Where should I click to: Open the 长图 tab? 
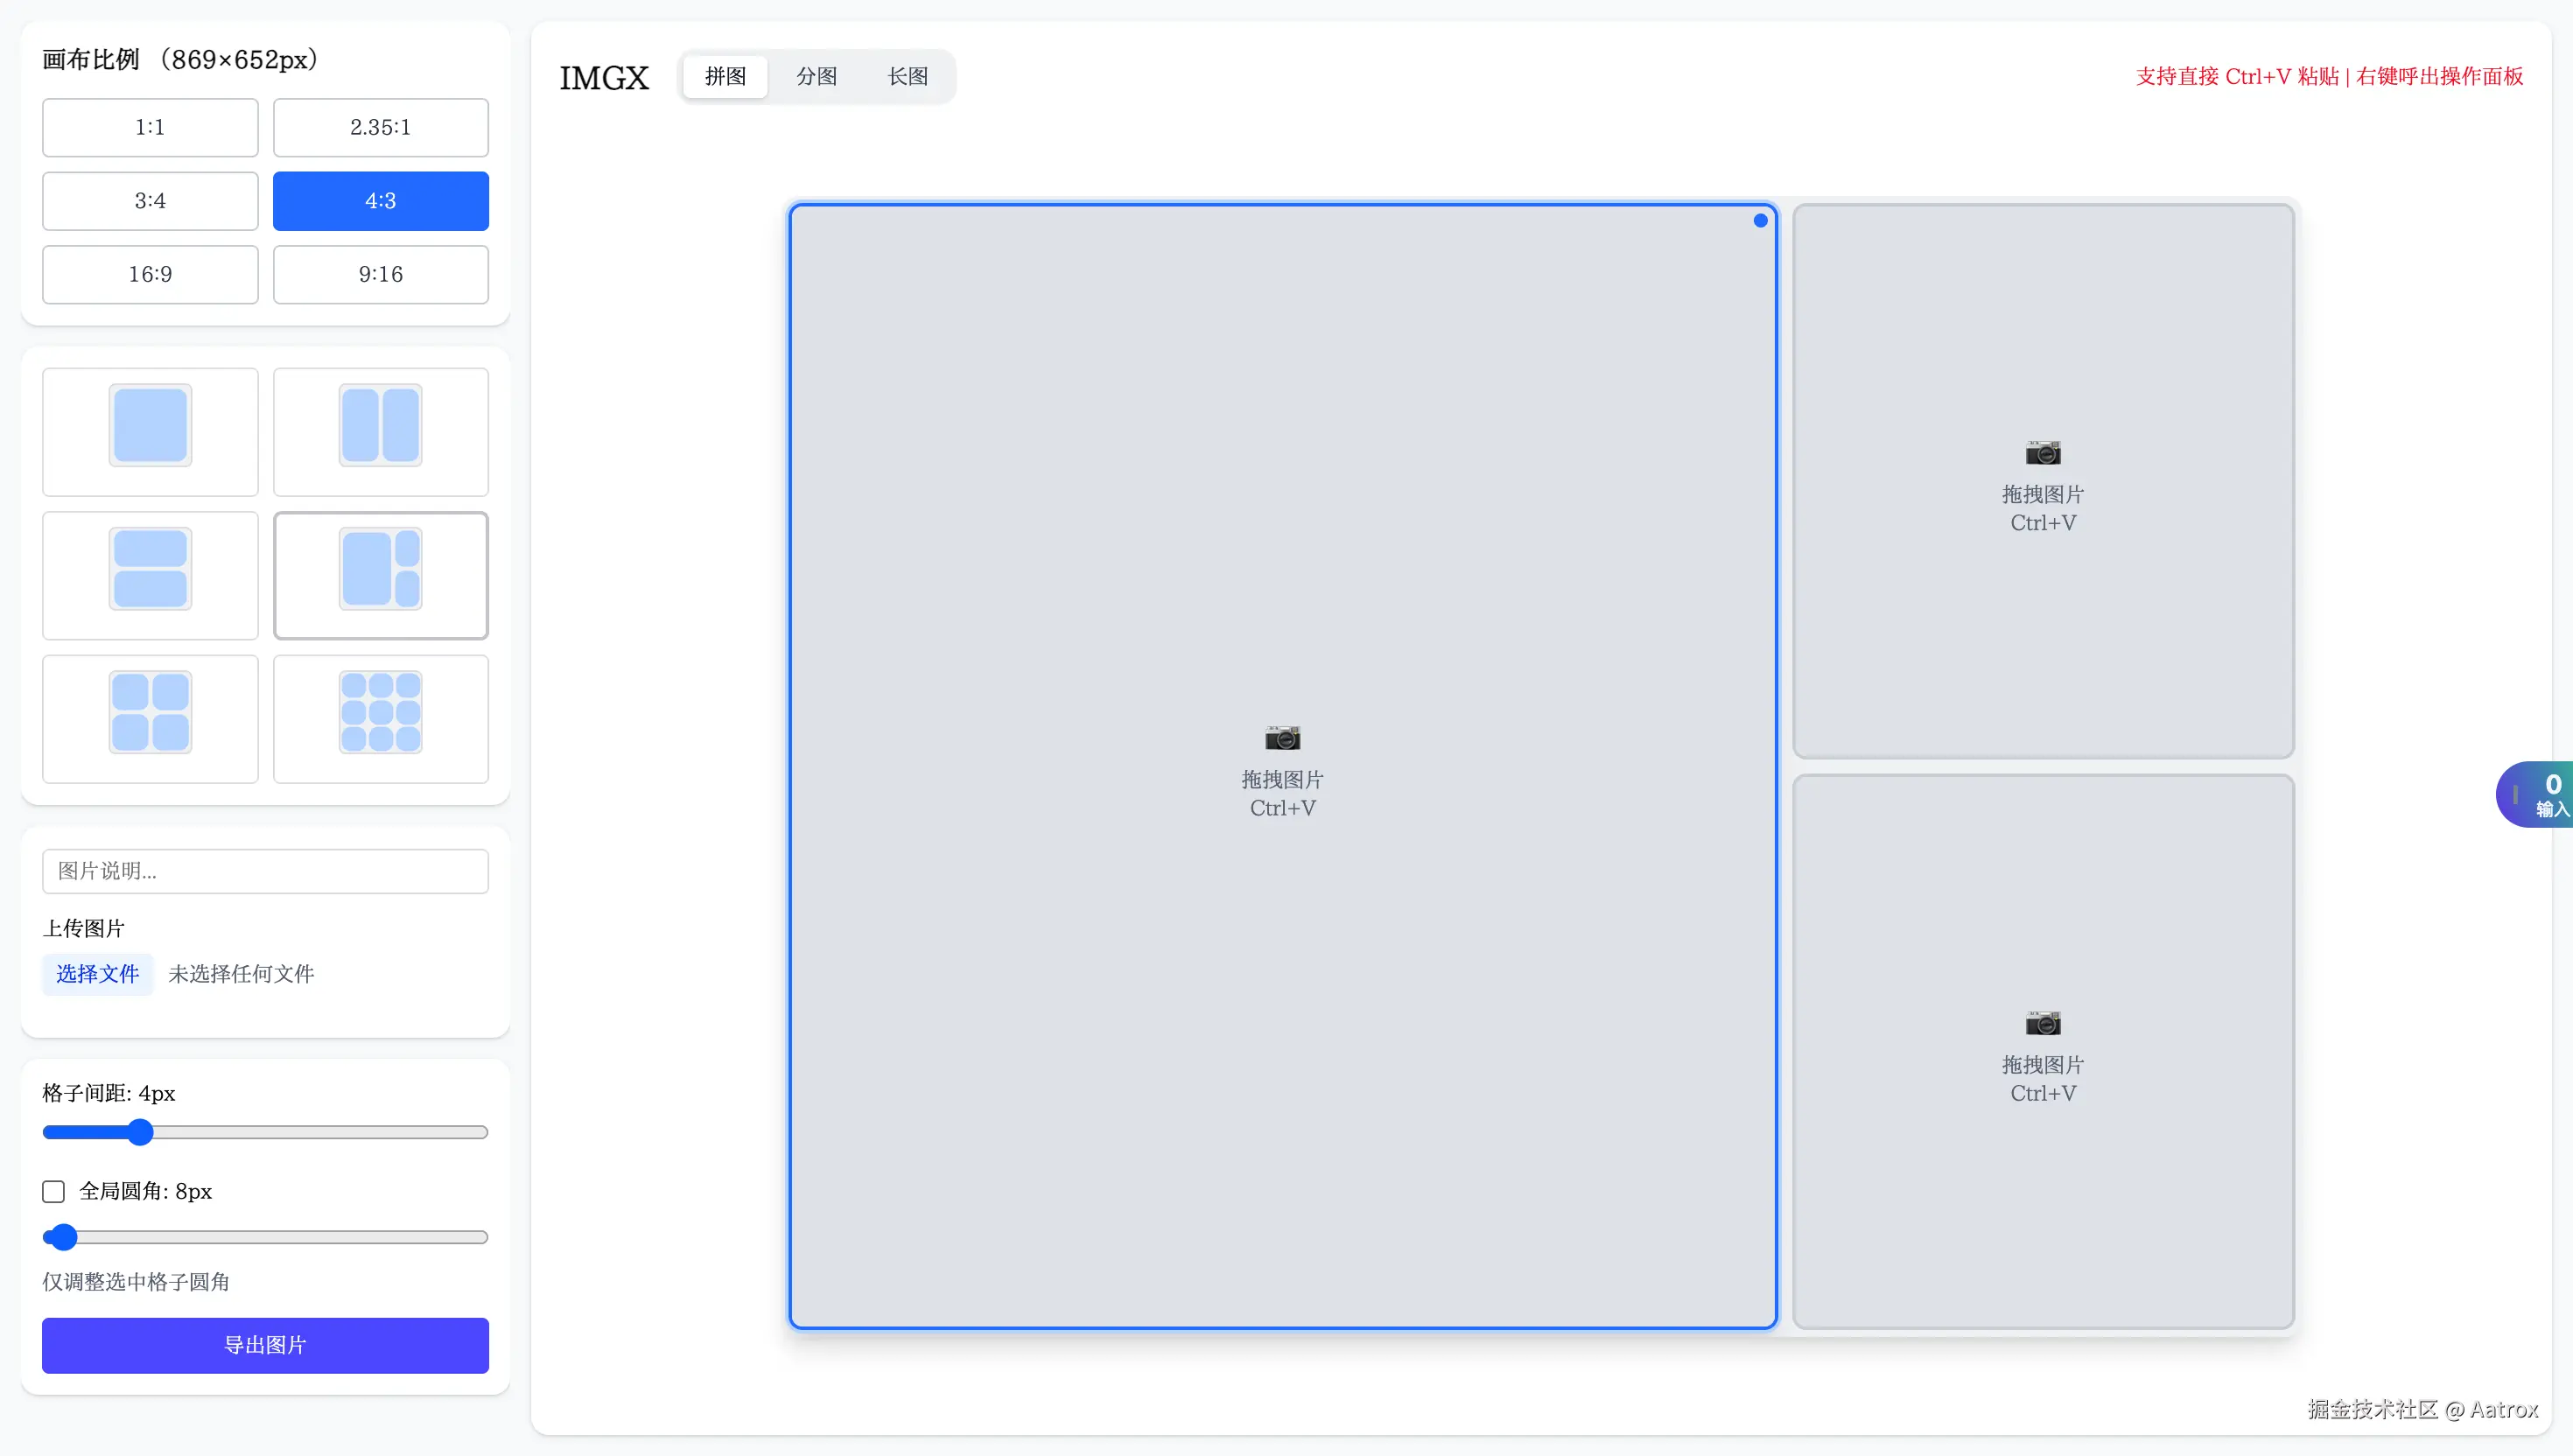tap(907, 76)
